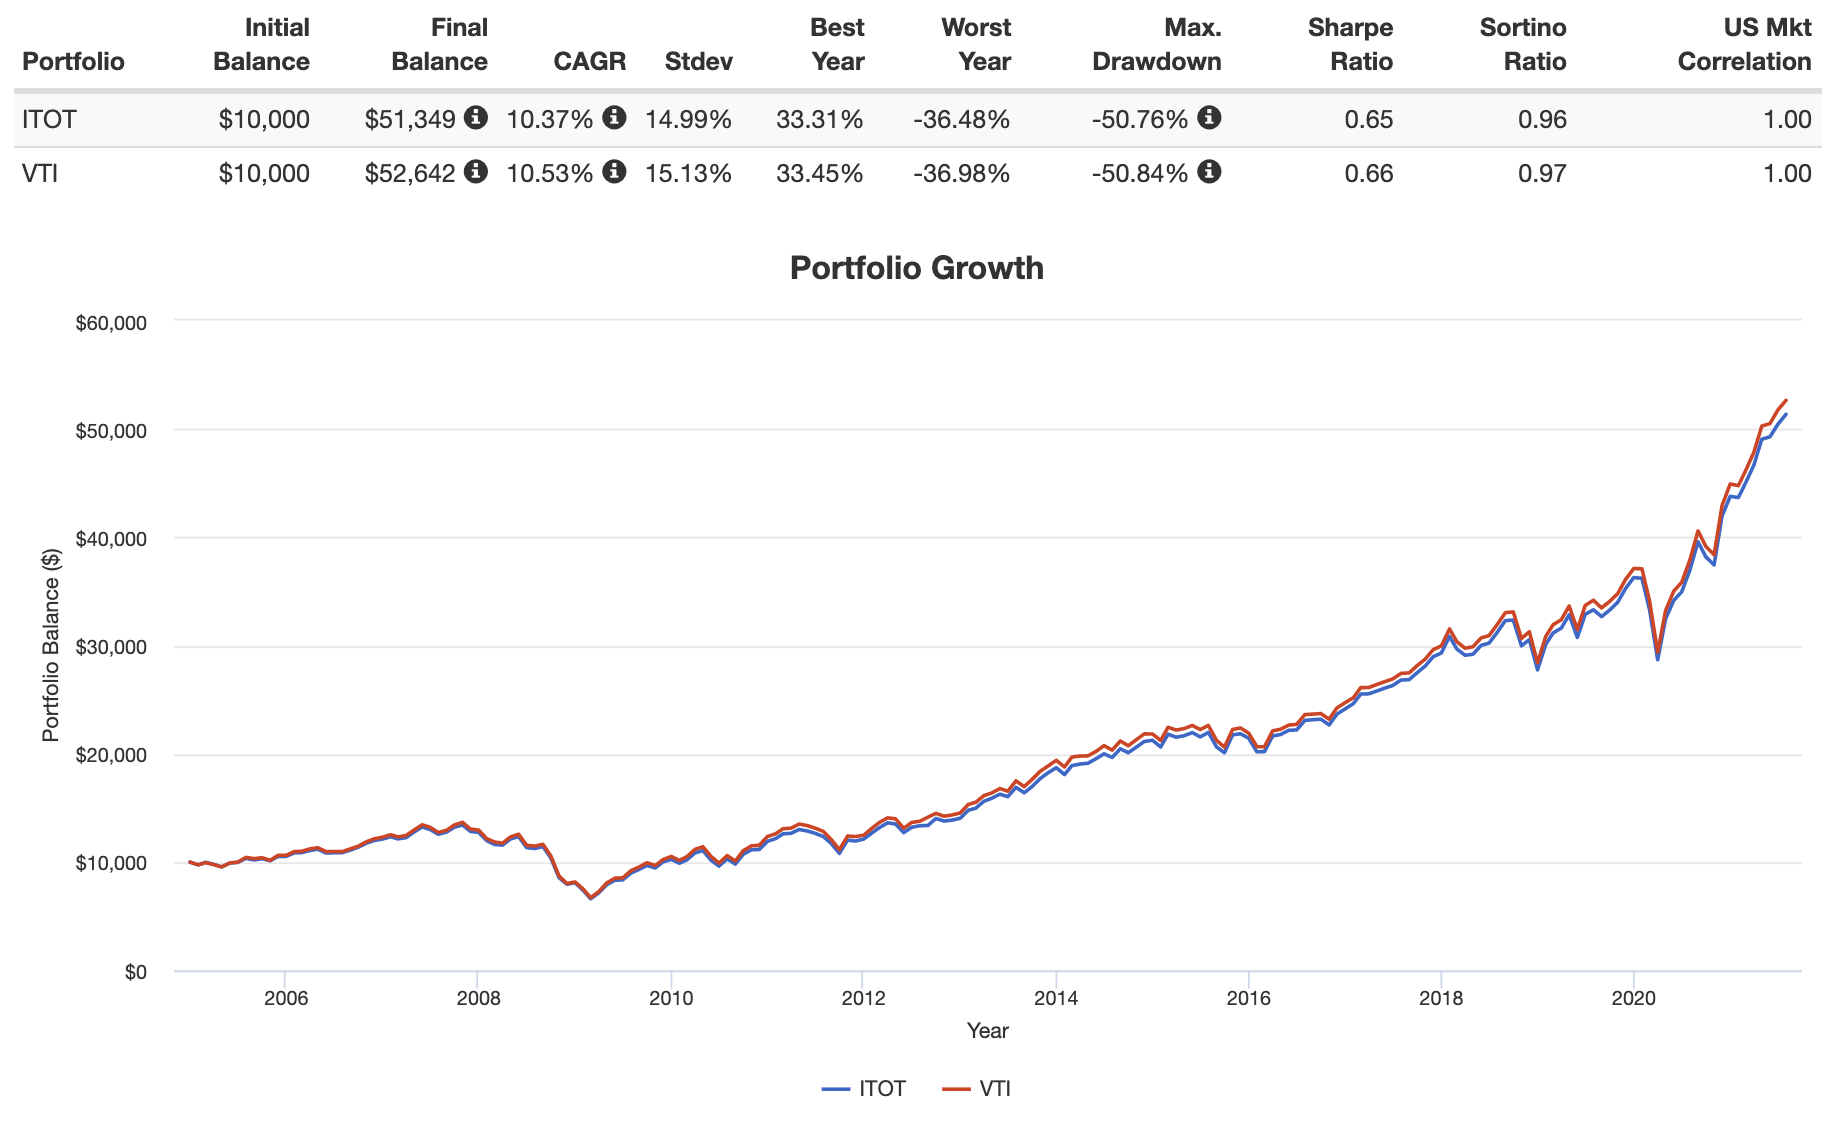Screen dimensions: 1826x1122
Task: Click the 2020 label on year axis
Action: pyautogui.click(x=1633, y=998)
